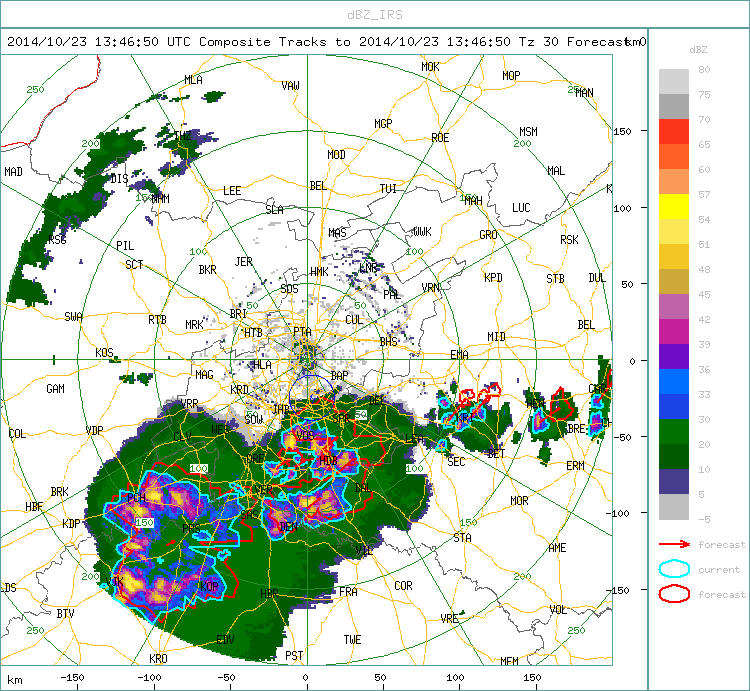Select the ROE station label
Viewport: 750px width, 691px height.
point(440,138)
